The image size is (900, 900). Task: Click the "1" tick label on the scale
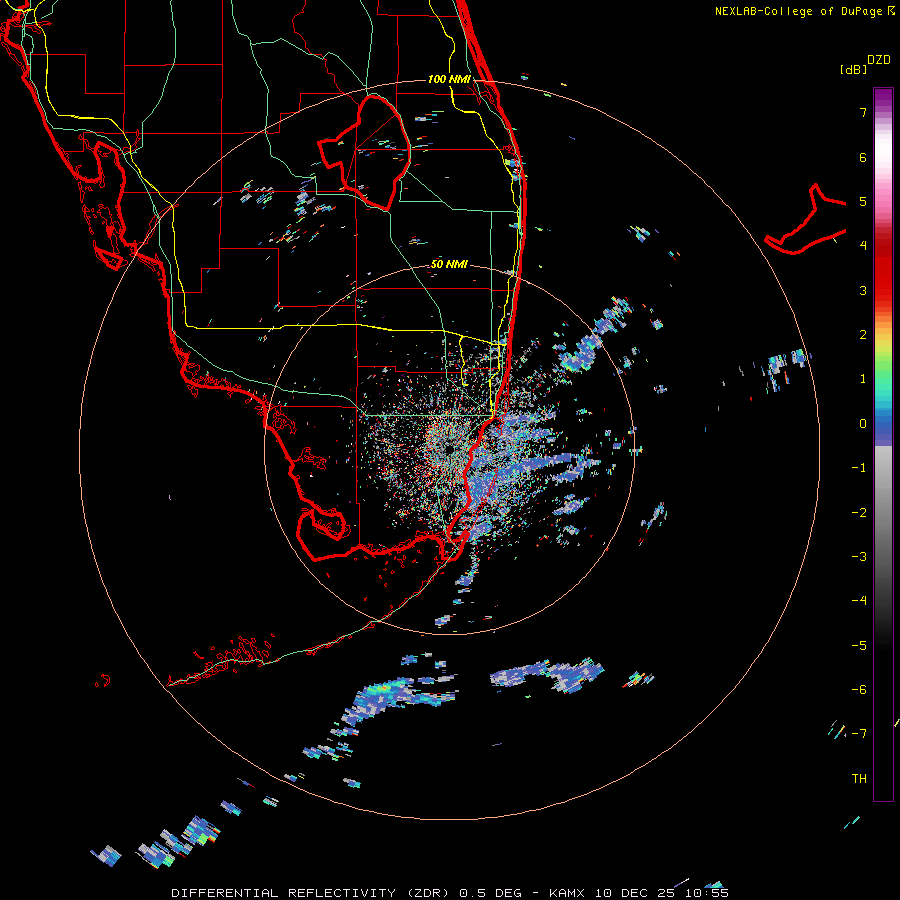click(x=863, y=379)
